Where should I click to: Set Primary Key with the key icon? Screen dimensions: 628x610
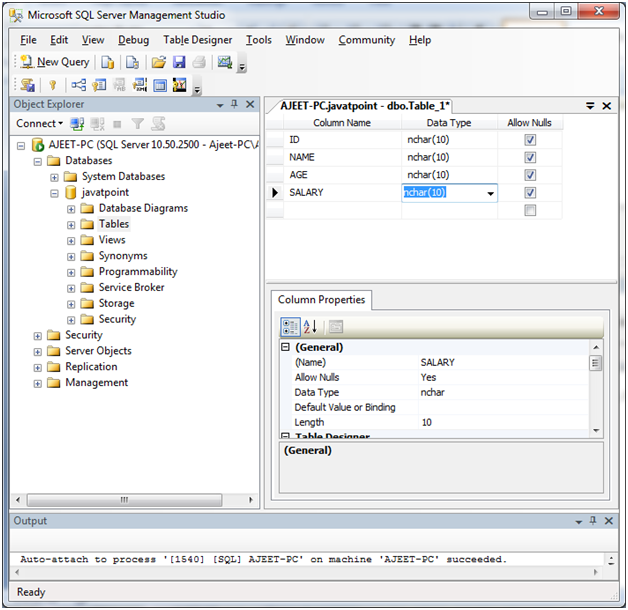52,85
